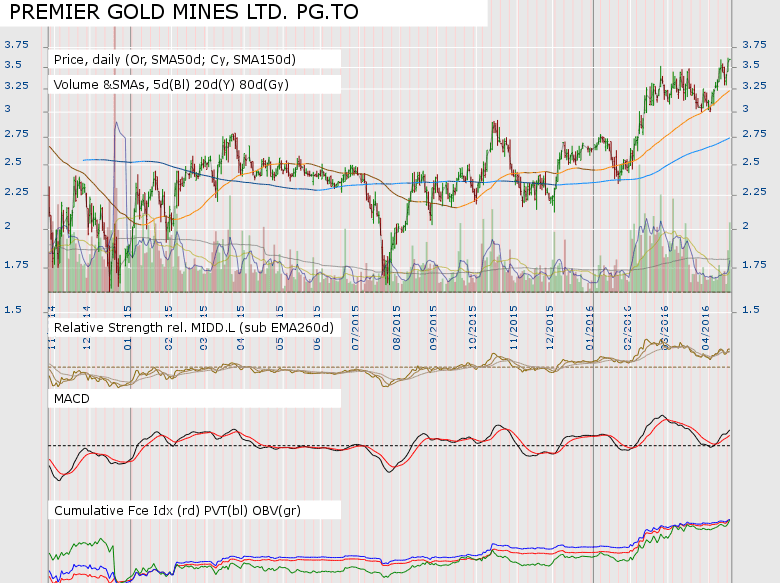Screen dimensions: 780x583
Task: Click the 3.25 value on the right price axis
Action: point(755,86)
